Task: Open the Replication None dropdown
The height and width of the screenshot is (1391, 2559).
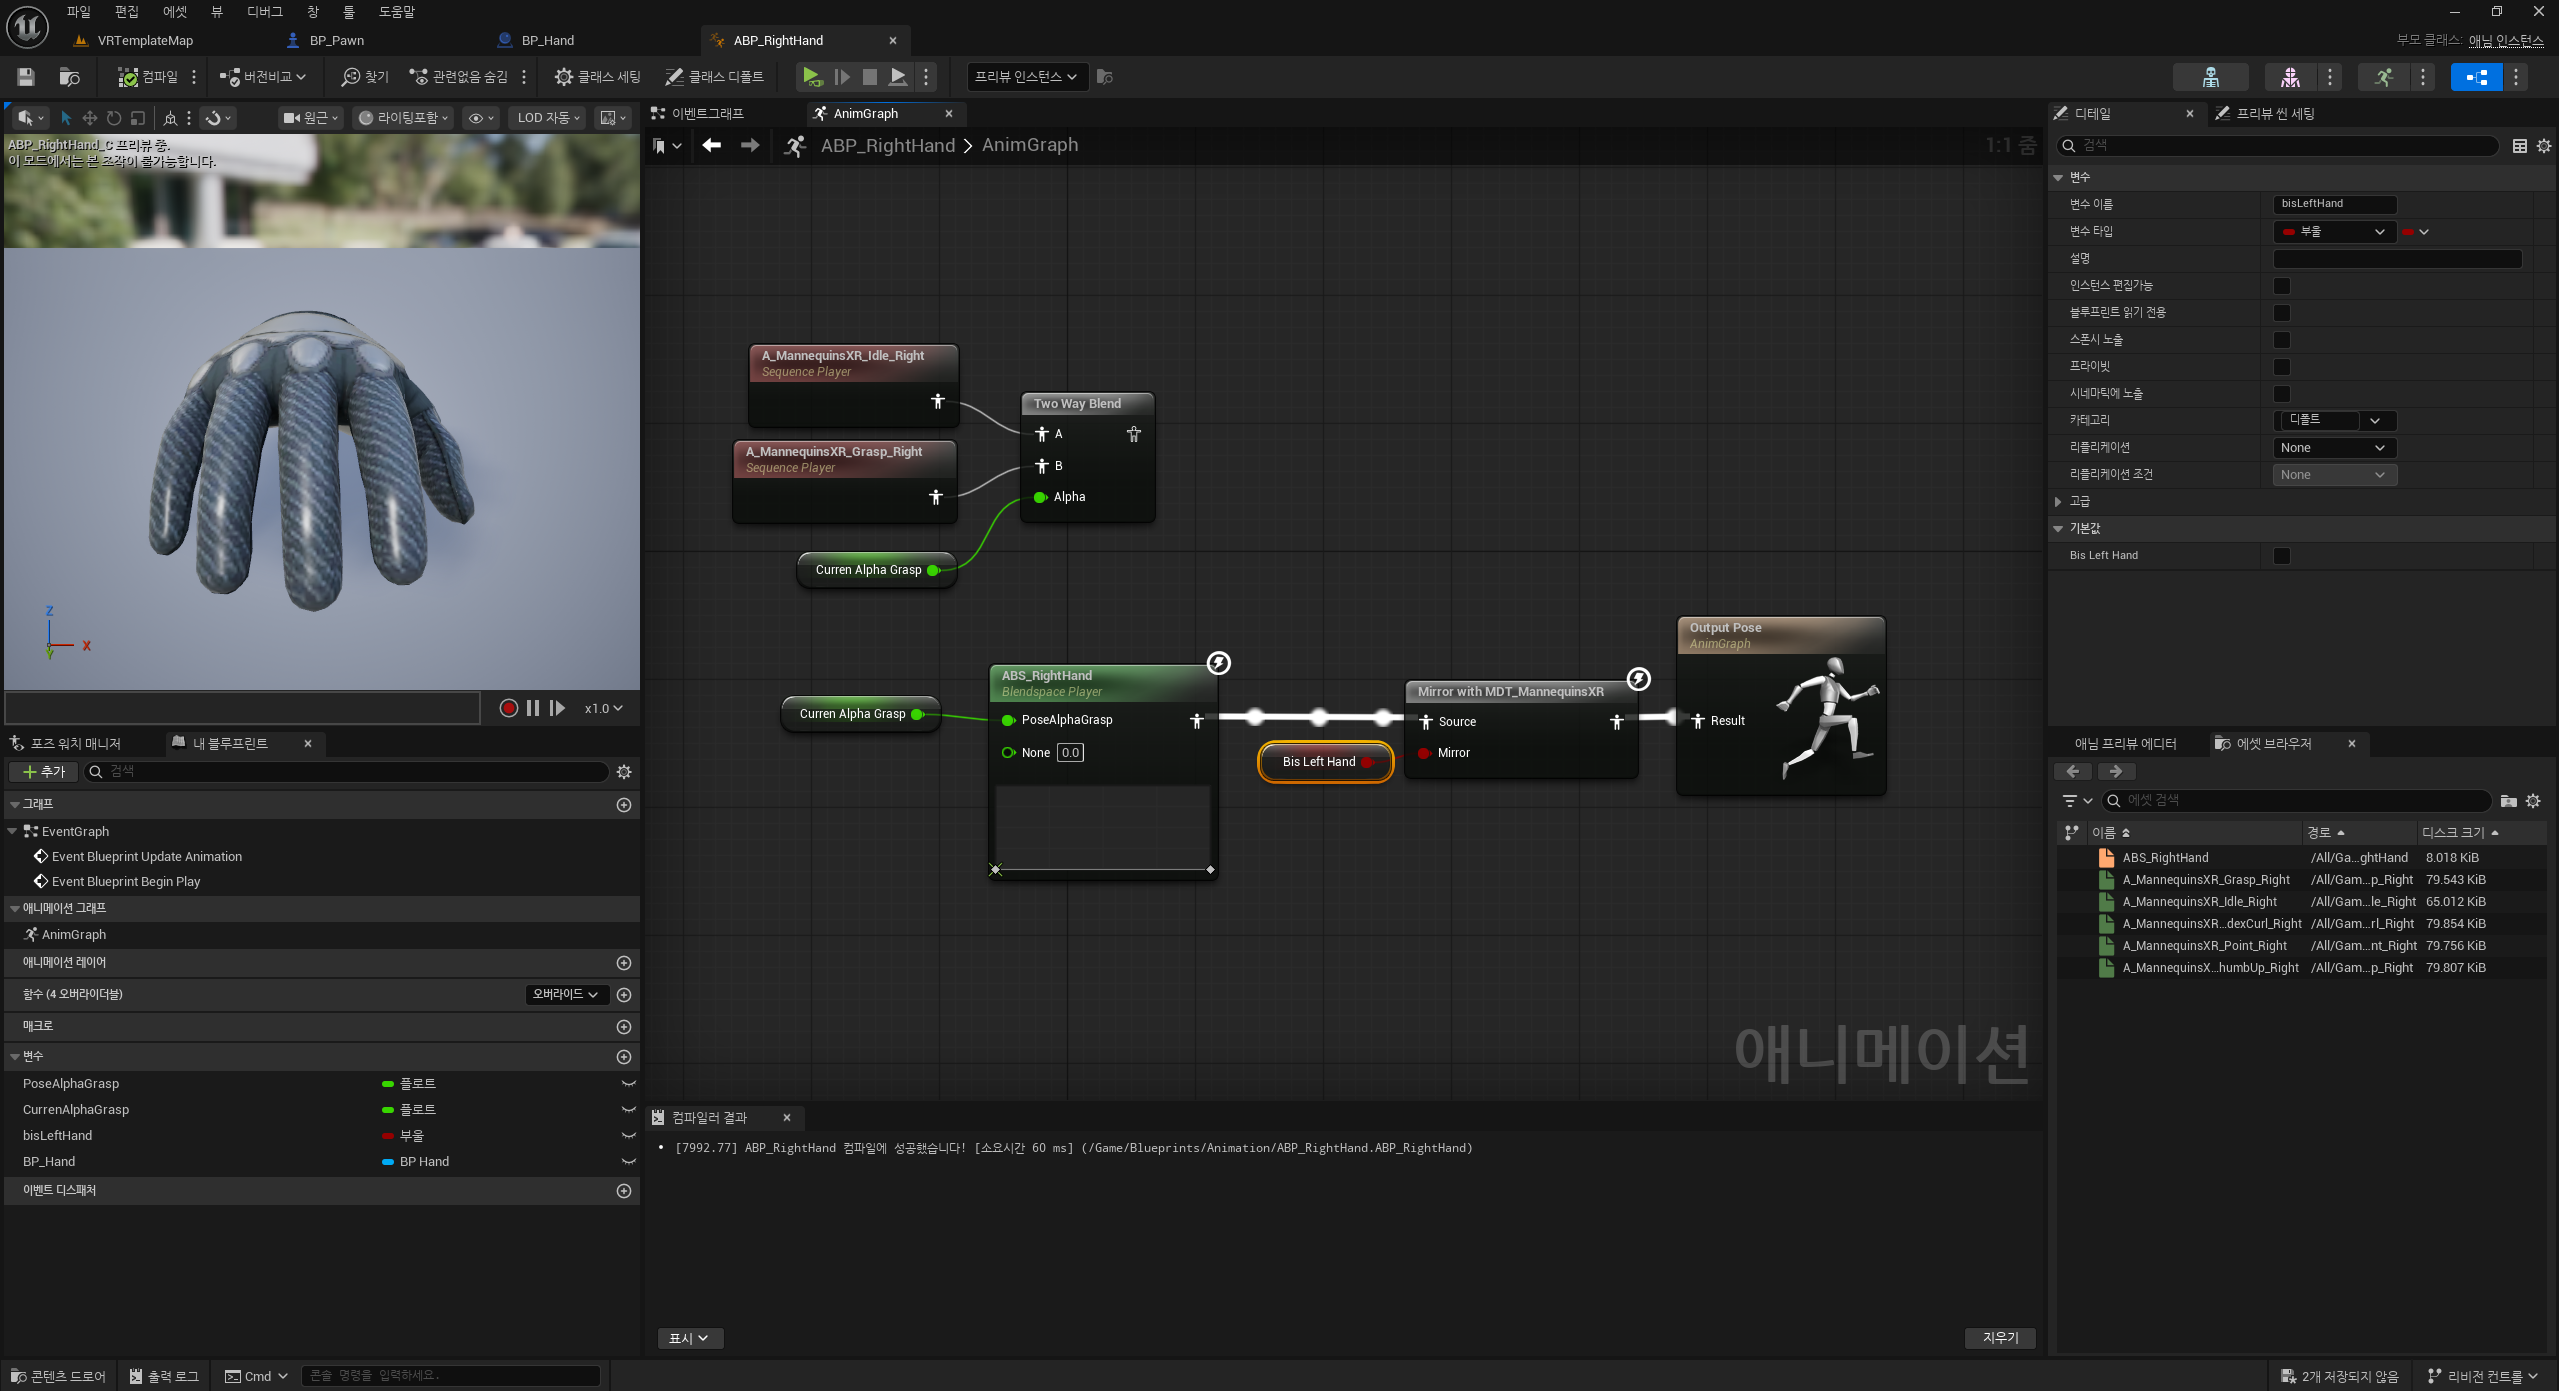Action: (x=2333, y=448)
